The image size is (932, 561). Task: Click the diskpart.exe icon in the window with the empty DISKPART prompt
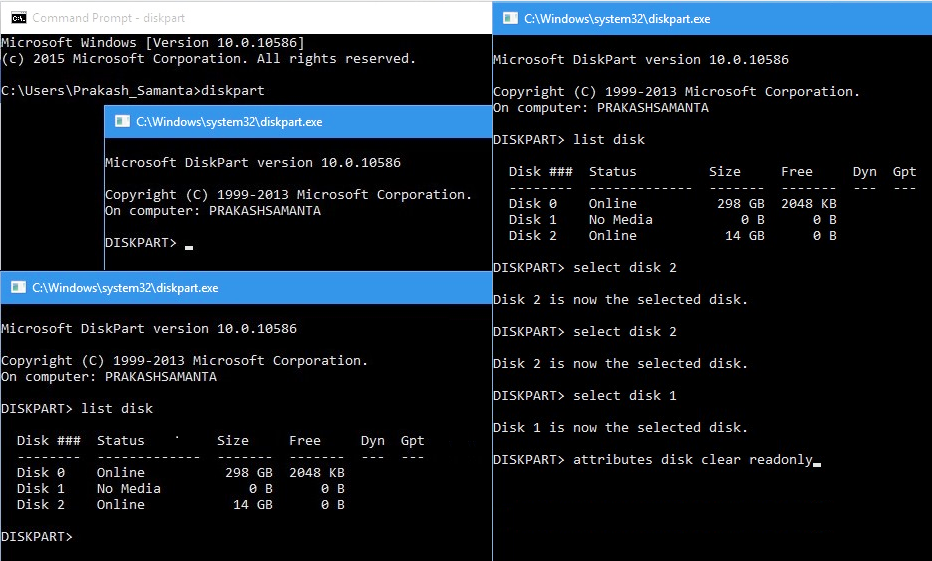click(x=122, y=121)
